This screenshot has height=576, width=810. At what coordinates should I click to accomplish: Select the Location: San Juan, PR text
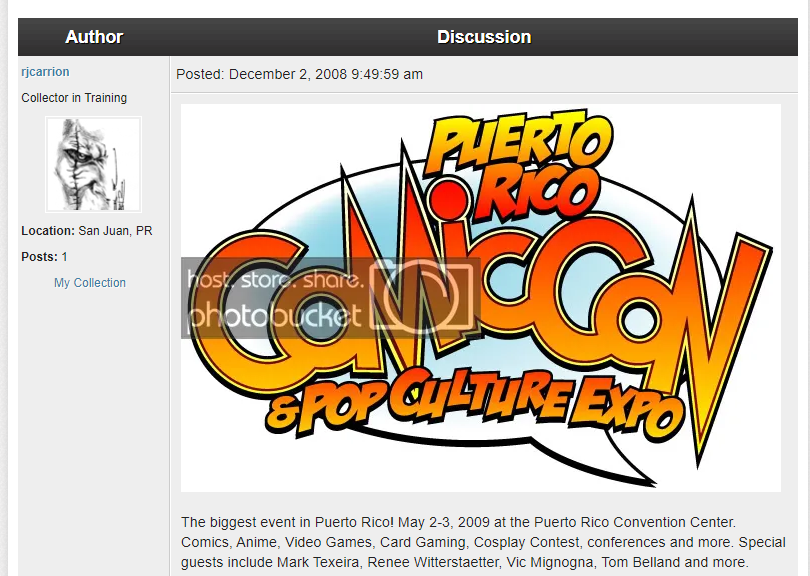[x=87, y=231]
